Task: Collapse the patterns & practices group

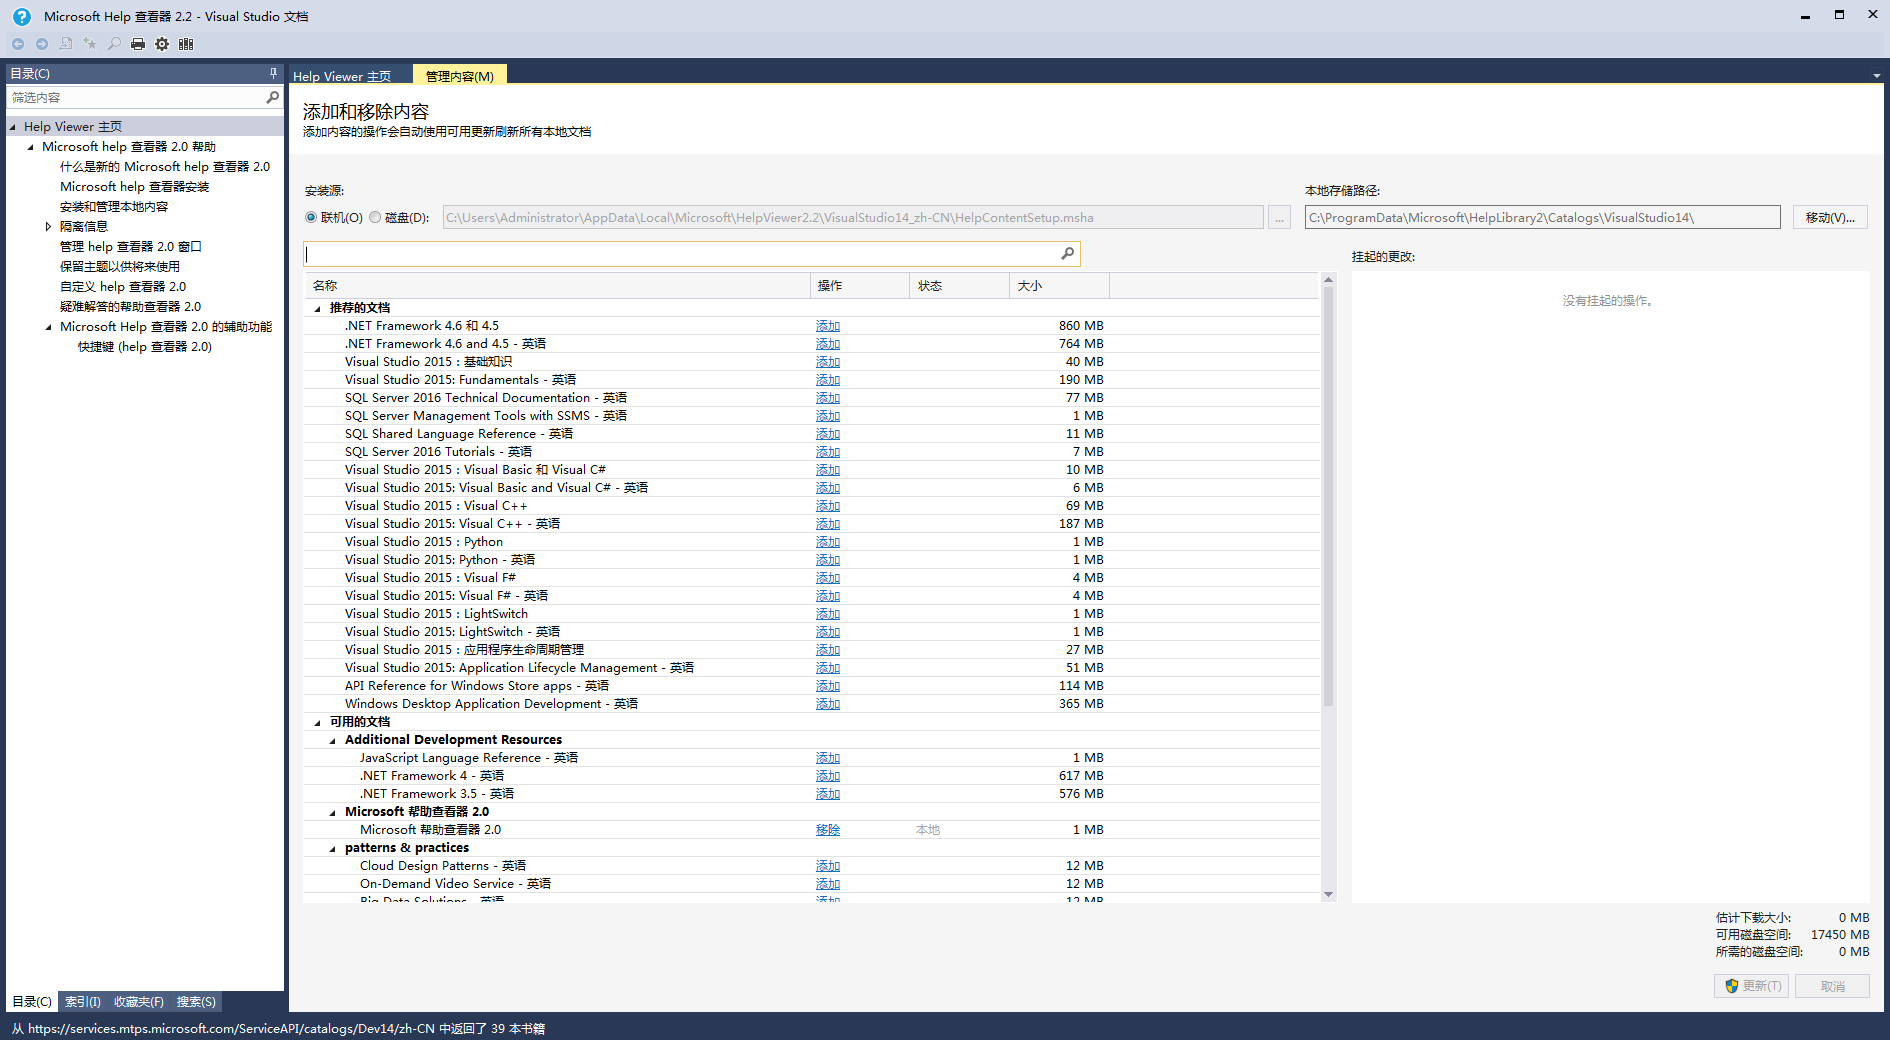Action: [333, 849]
